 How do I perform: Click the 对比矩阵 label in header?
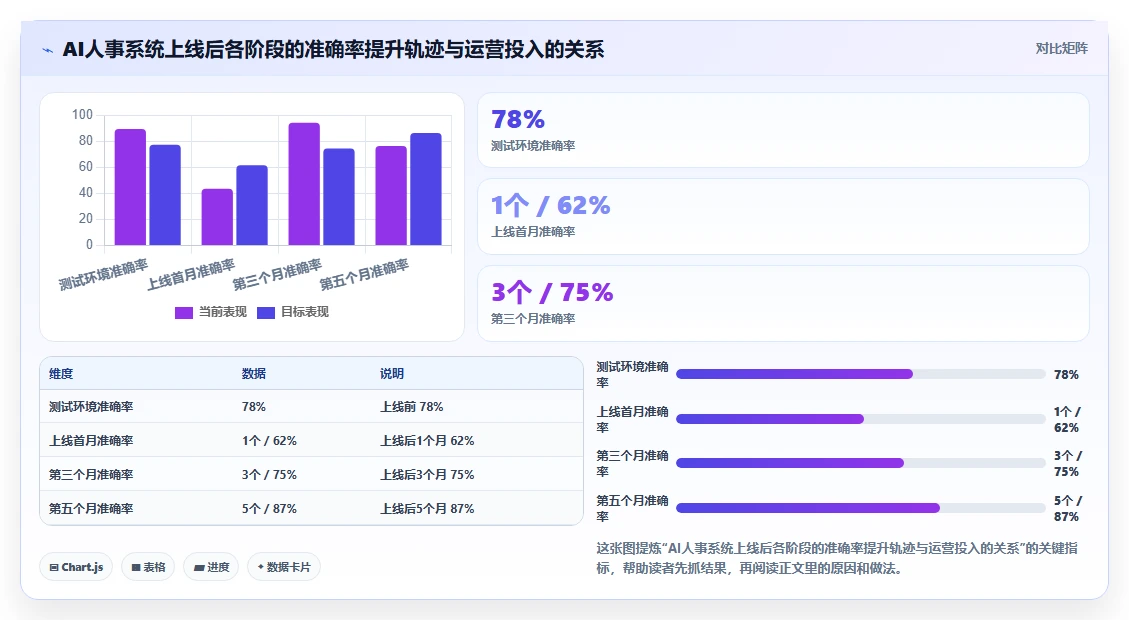click(x=1061, y=48)
